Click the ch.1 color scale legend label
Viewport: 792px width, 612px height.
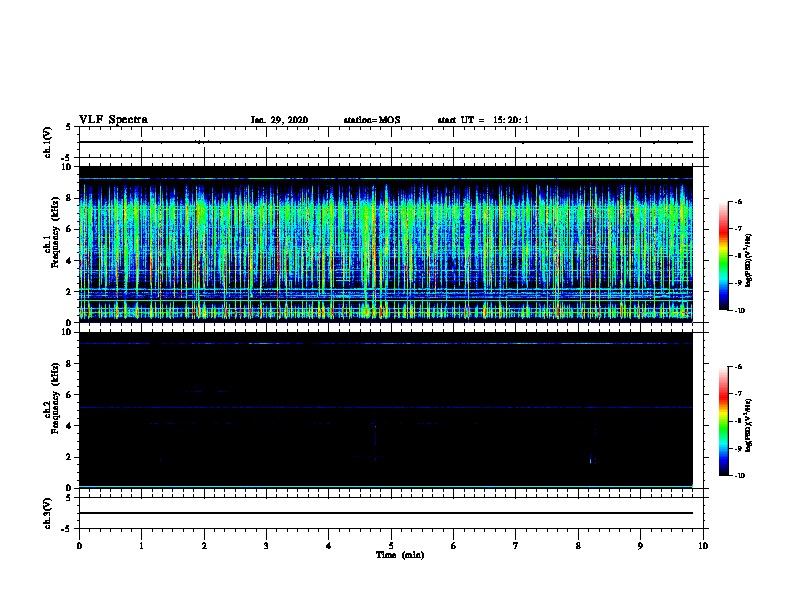(x=748, y=261)
